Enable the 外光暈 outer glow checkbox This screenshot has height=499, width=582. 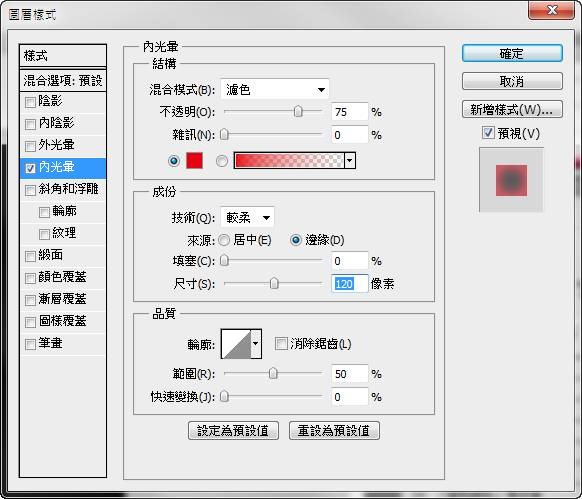pyautogui.click(x=30, y=146)
